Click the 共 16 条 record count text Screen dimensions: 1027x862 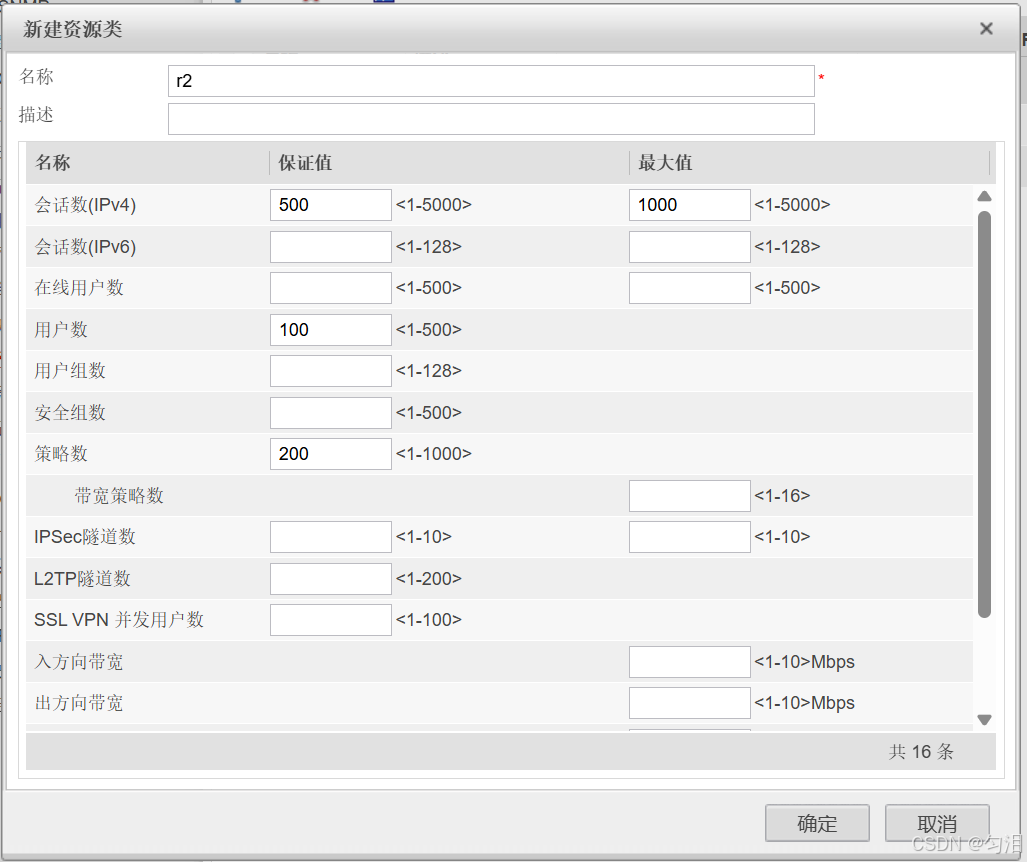click(x=921, y=751)
